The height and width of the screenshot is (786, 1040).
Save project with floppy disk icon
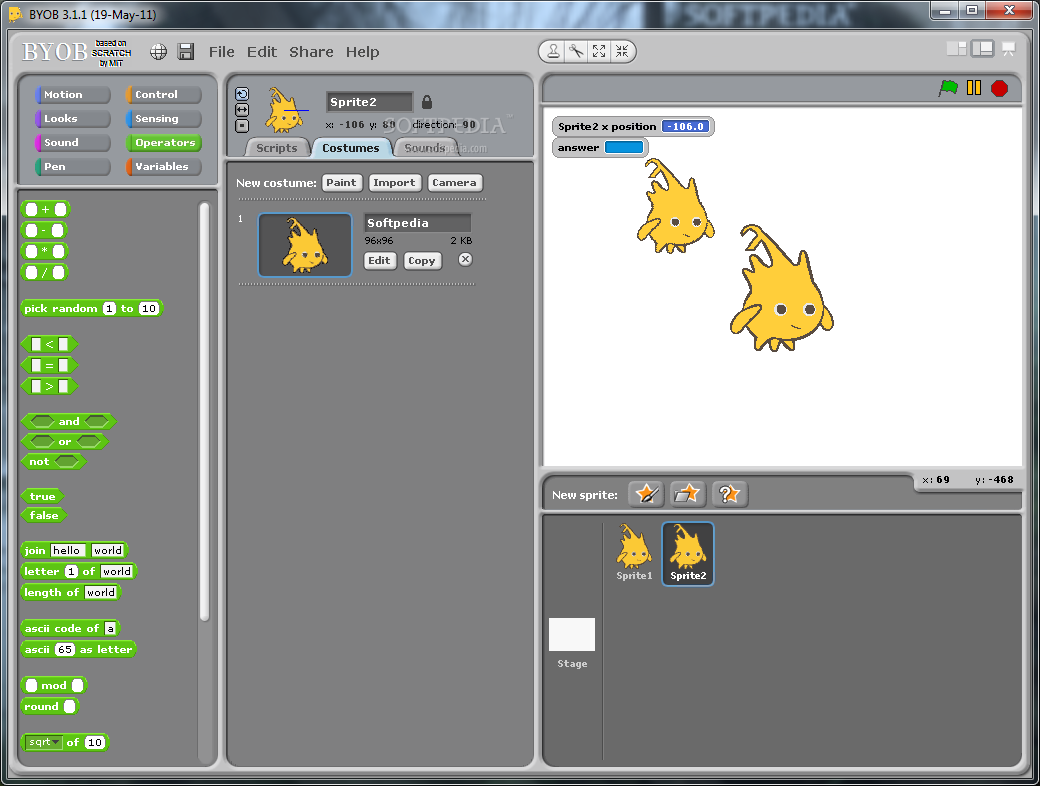[186, 52]
